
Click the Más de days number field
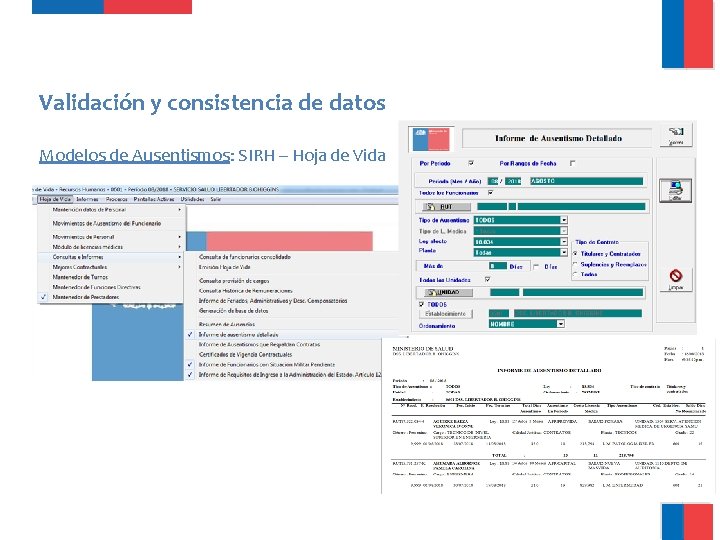click(497, 266)
